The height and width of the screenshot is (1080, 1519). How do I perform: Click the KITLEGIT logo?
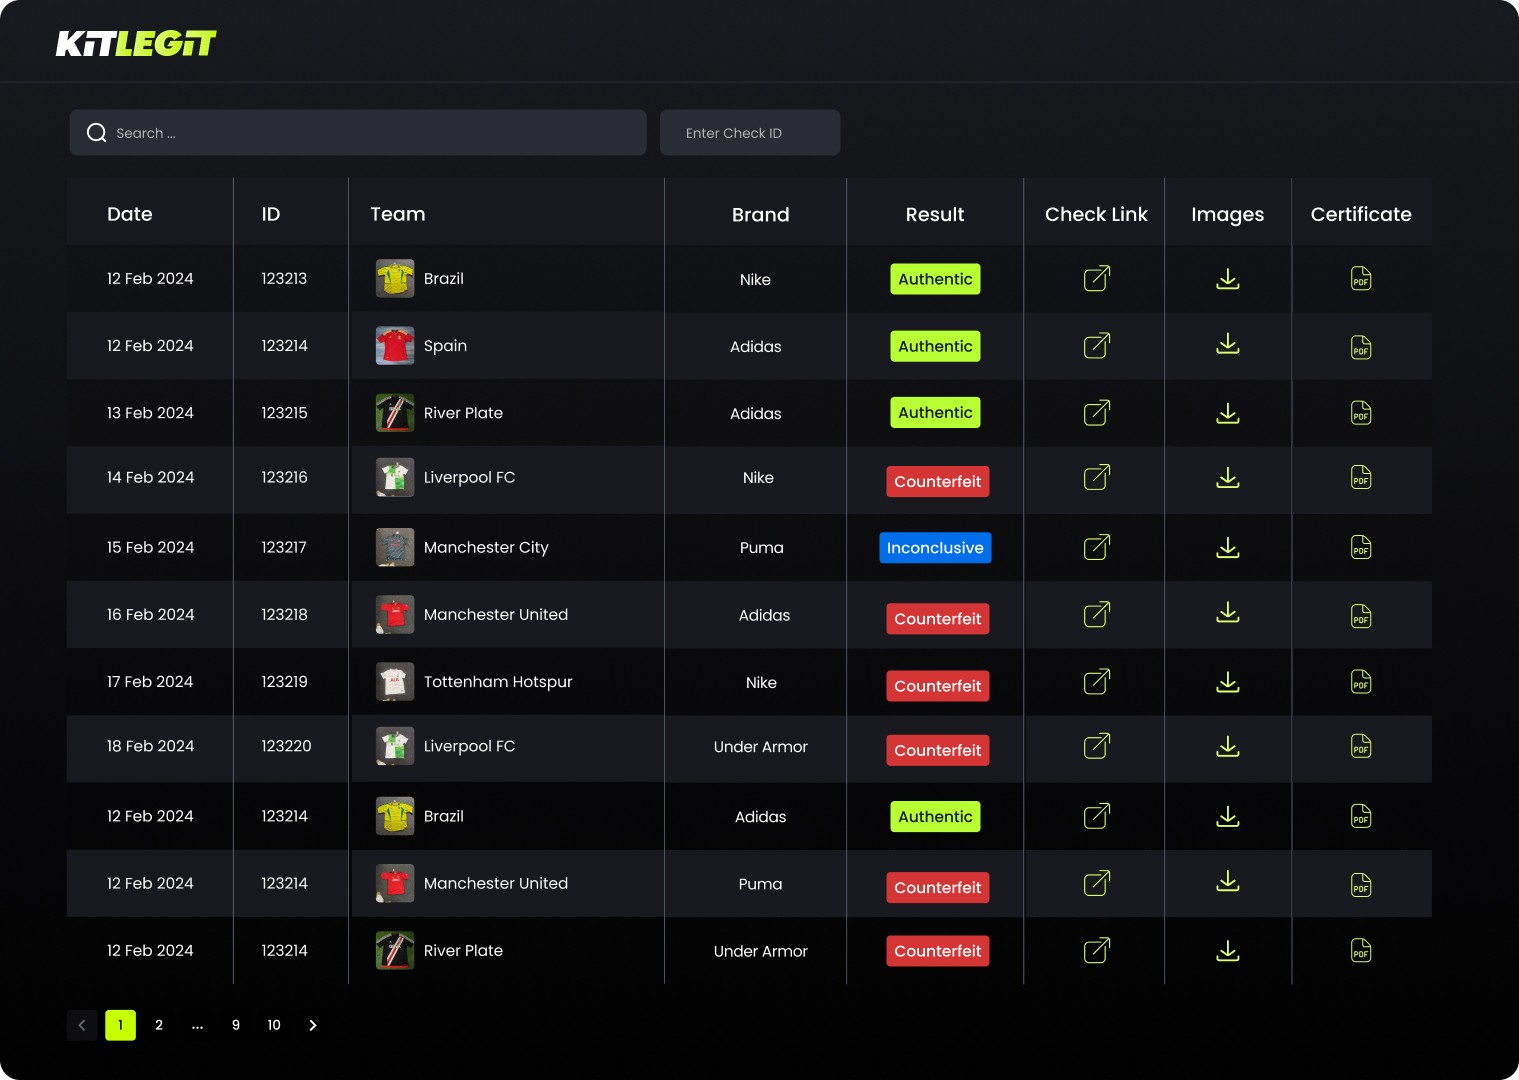click(x=136, y=43)
